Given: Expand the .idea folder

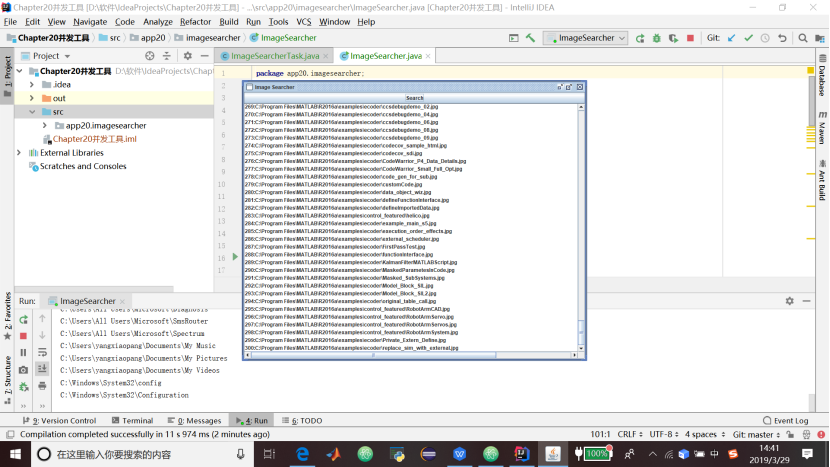Looking at the screenshot, I should coord(32,85).
